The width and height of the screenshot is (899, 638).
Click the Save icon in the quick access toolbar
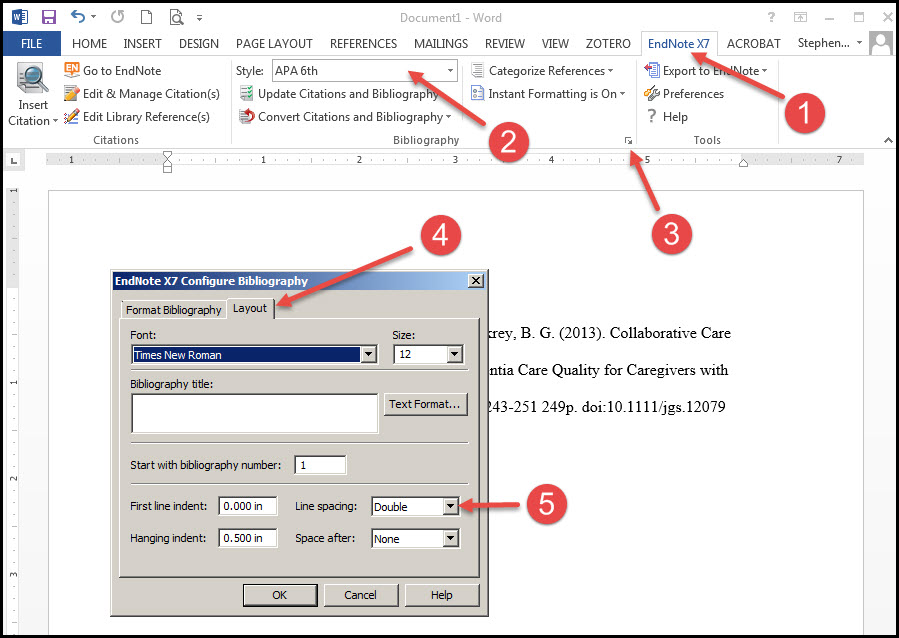pos(49,17)
